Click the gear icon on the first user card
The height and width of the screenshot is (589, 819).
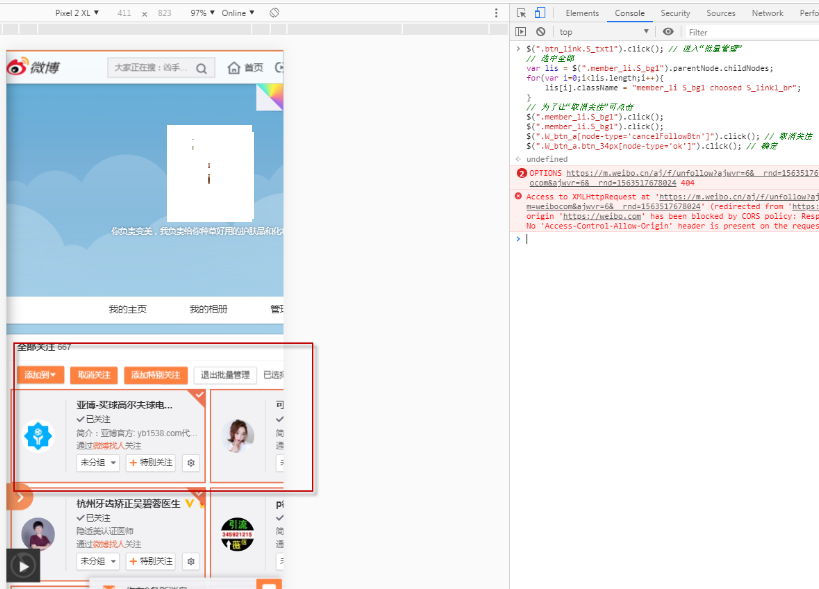click(191, 463)
